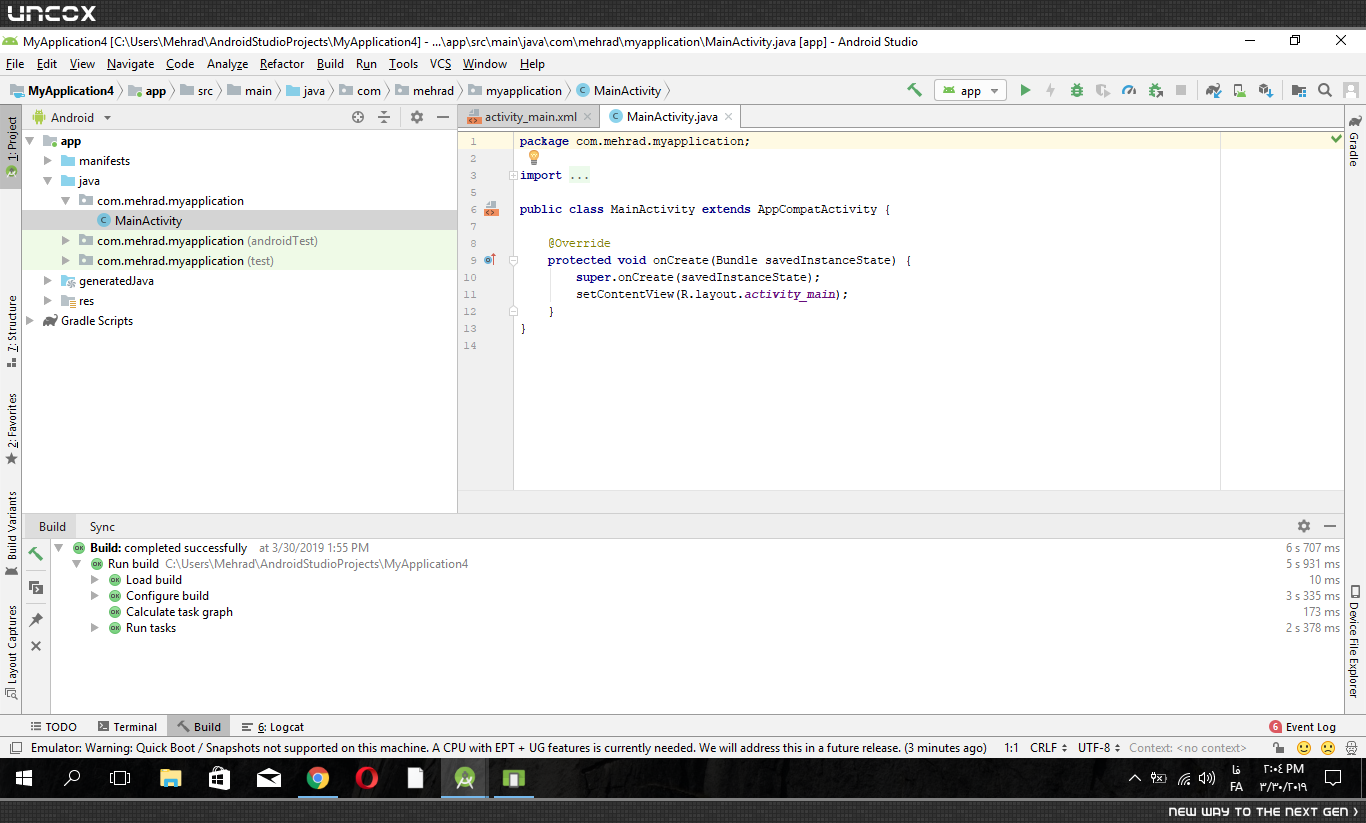Click the Apply Changes lightning icon
Viewport: 1366px width, 823px height.
1050,90
